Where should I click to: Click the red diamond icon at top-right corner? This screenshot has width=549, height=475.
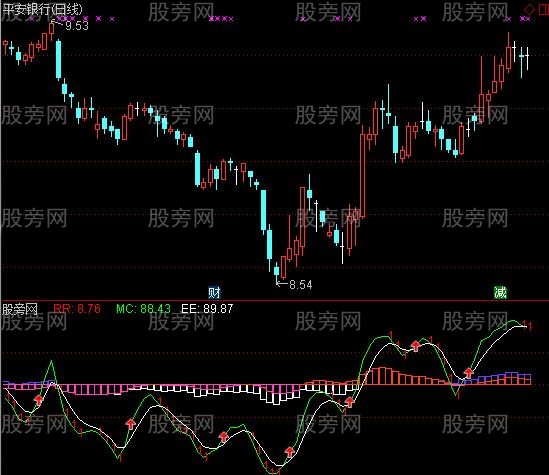tap(529, 9)
